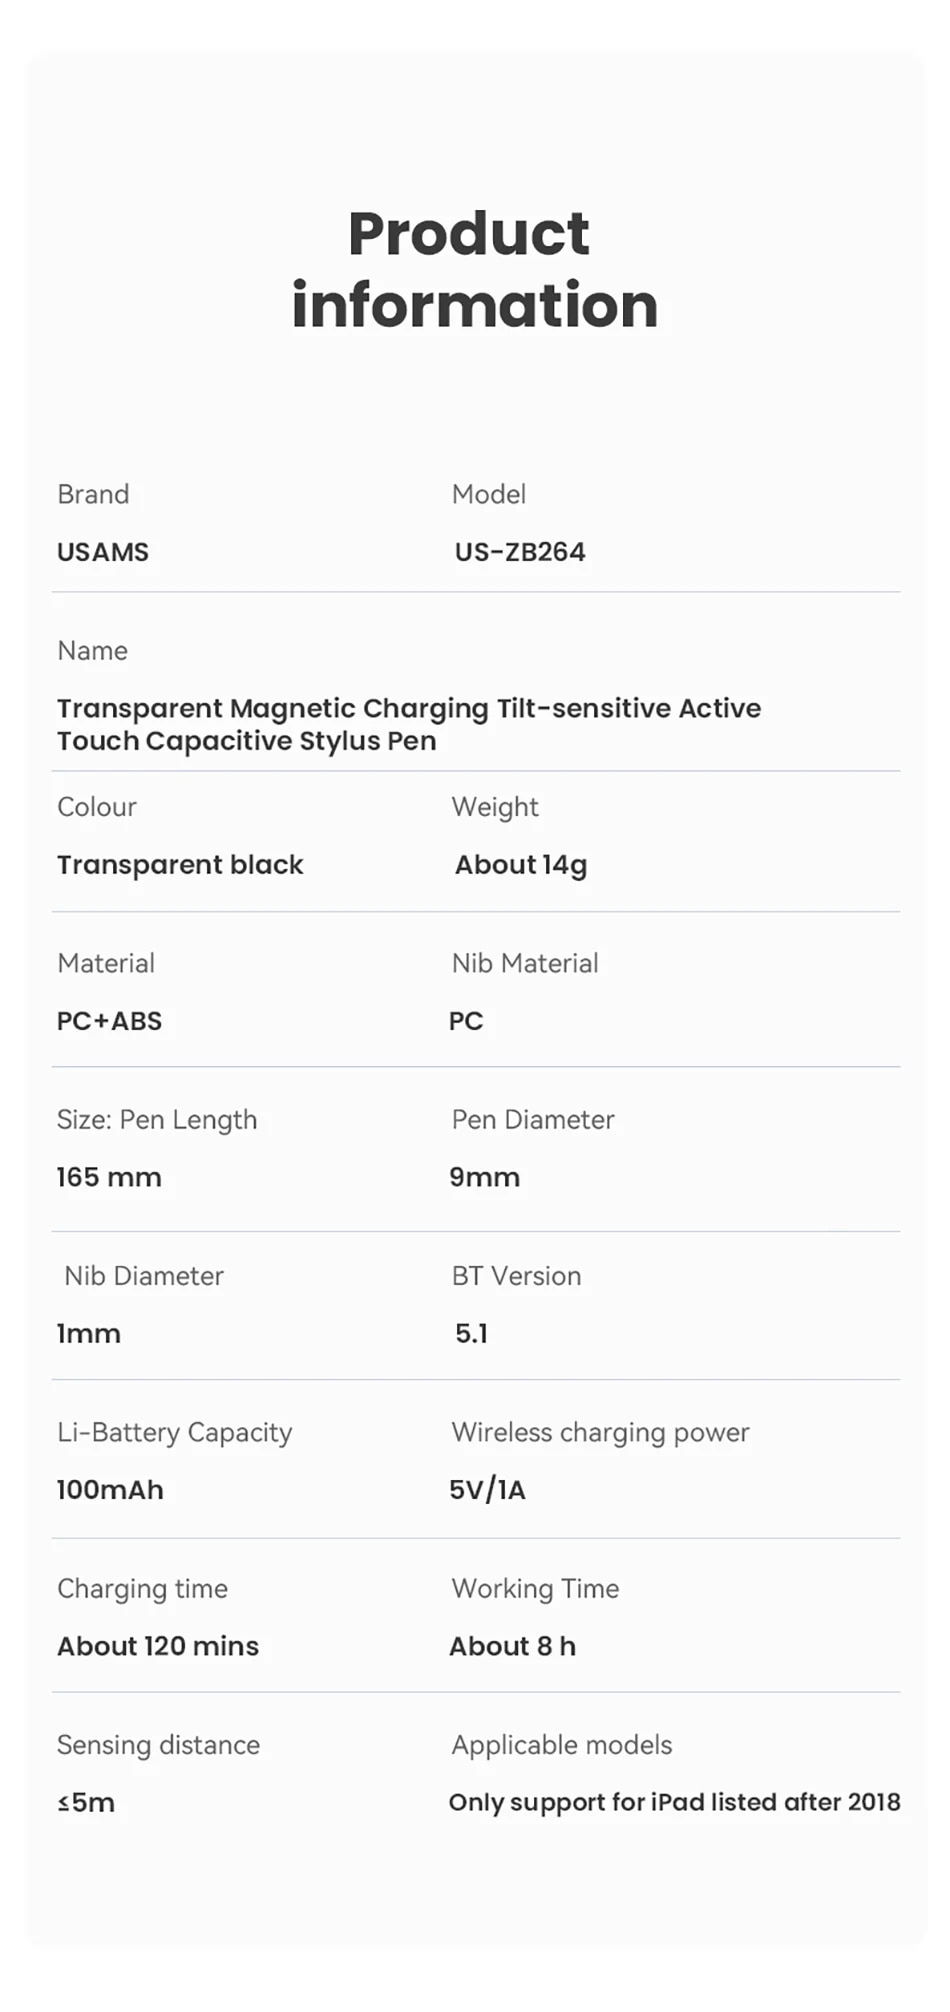
Task: Click the US-ZB264 model number
Action: 520,552
